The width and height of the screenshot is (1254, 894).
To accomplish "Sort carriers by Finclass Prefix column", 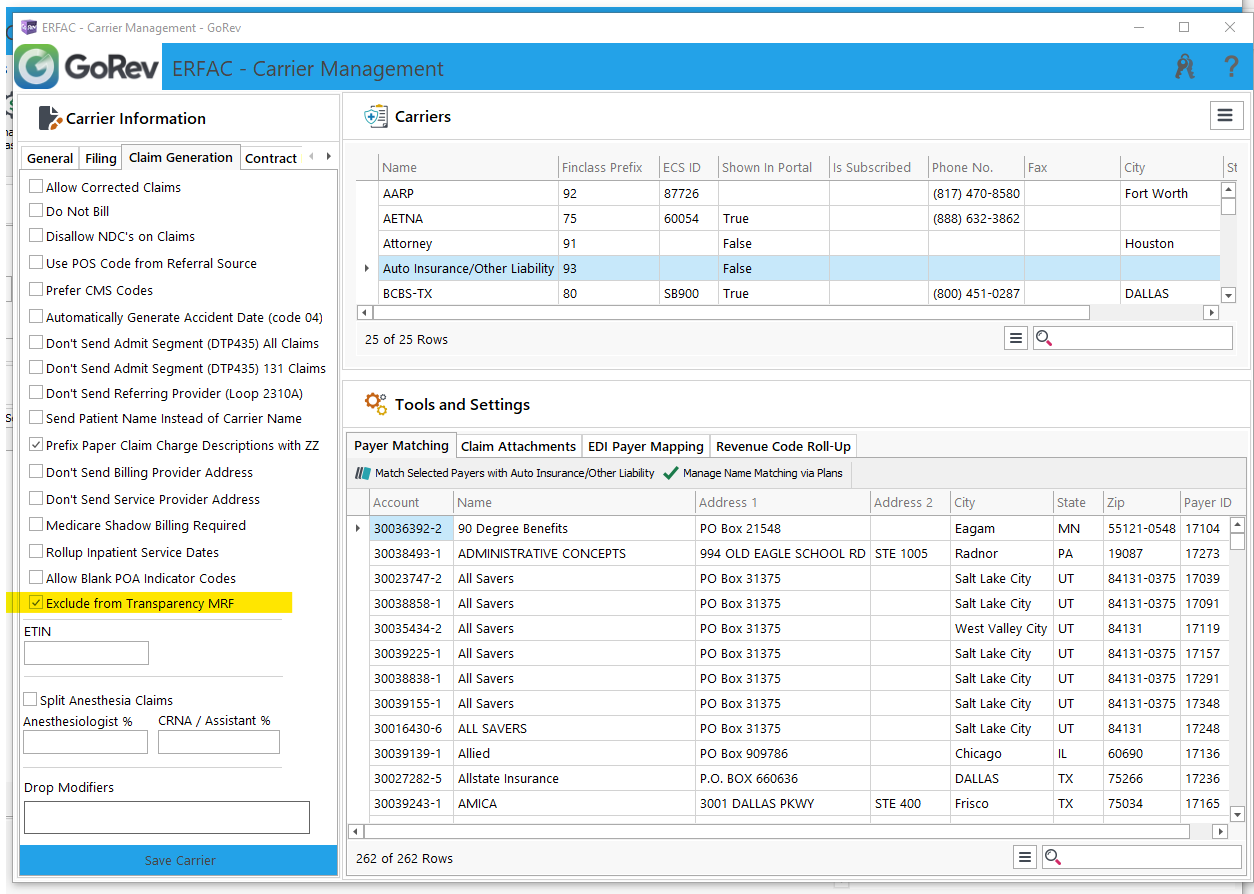I will pos(608,167).
